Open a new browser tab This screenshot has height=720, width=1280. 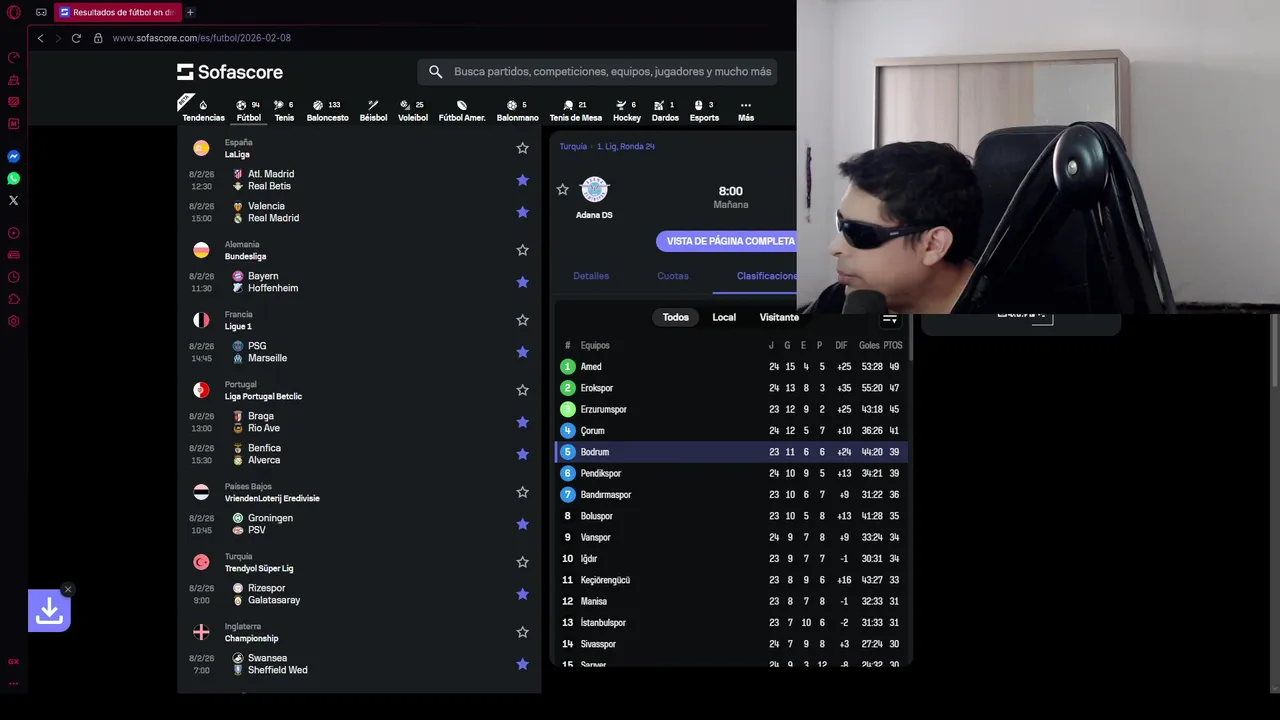tap(190, 12)
